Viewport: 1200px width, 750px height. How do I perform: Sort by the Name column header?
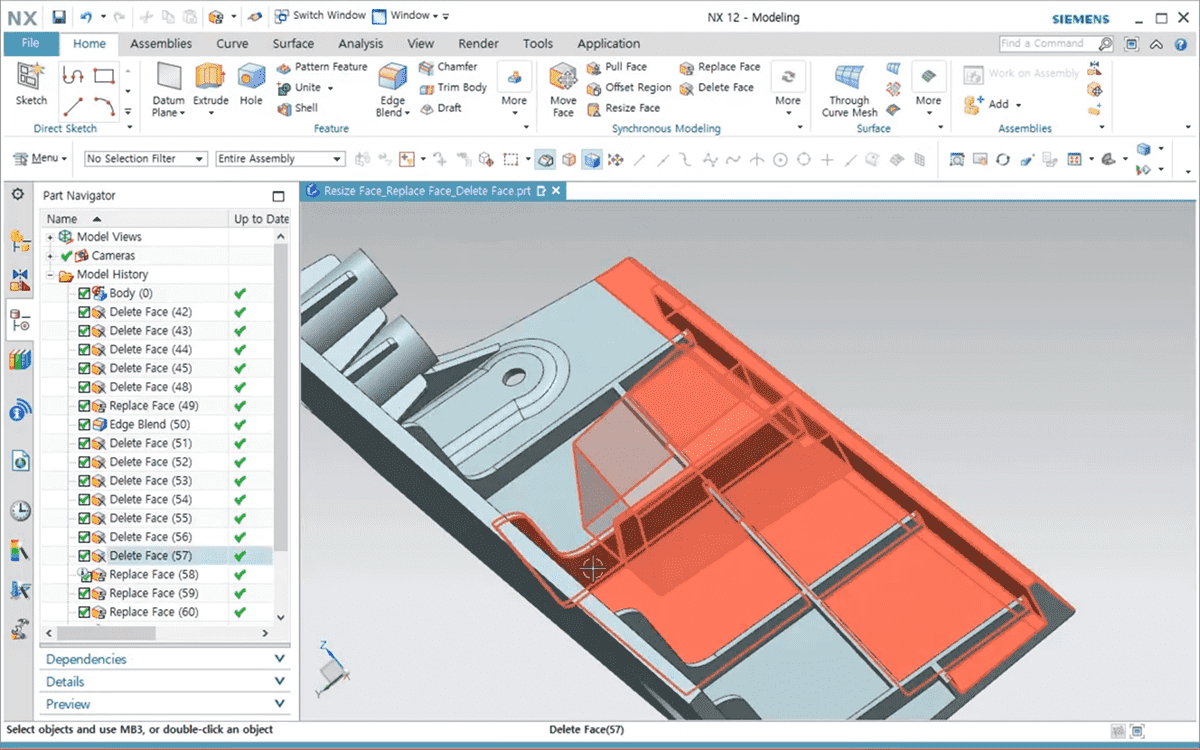point(134,219)
